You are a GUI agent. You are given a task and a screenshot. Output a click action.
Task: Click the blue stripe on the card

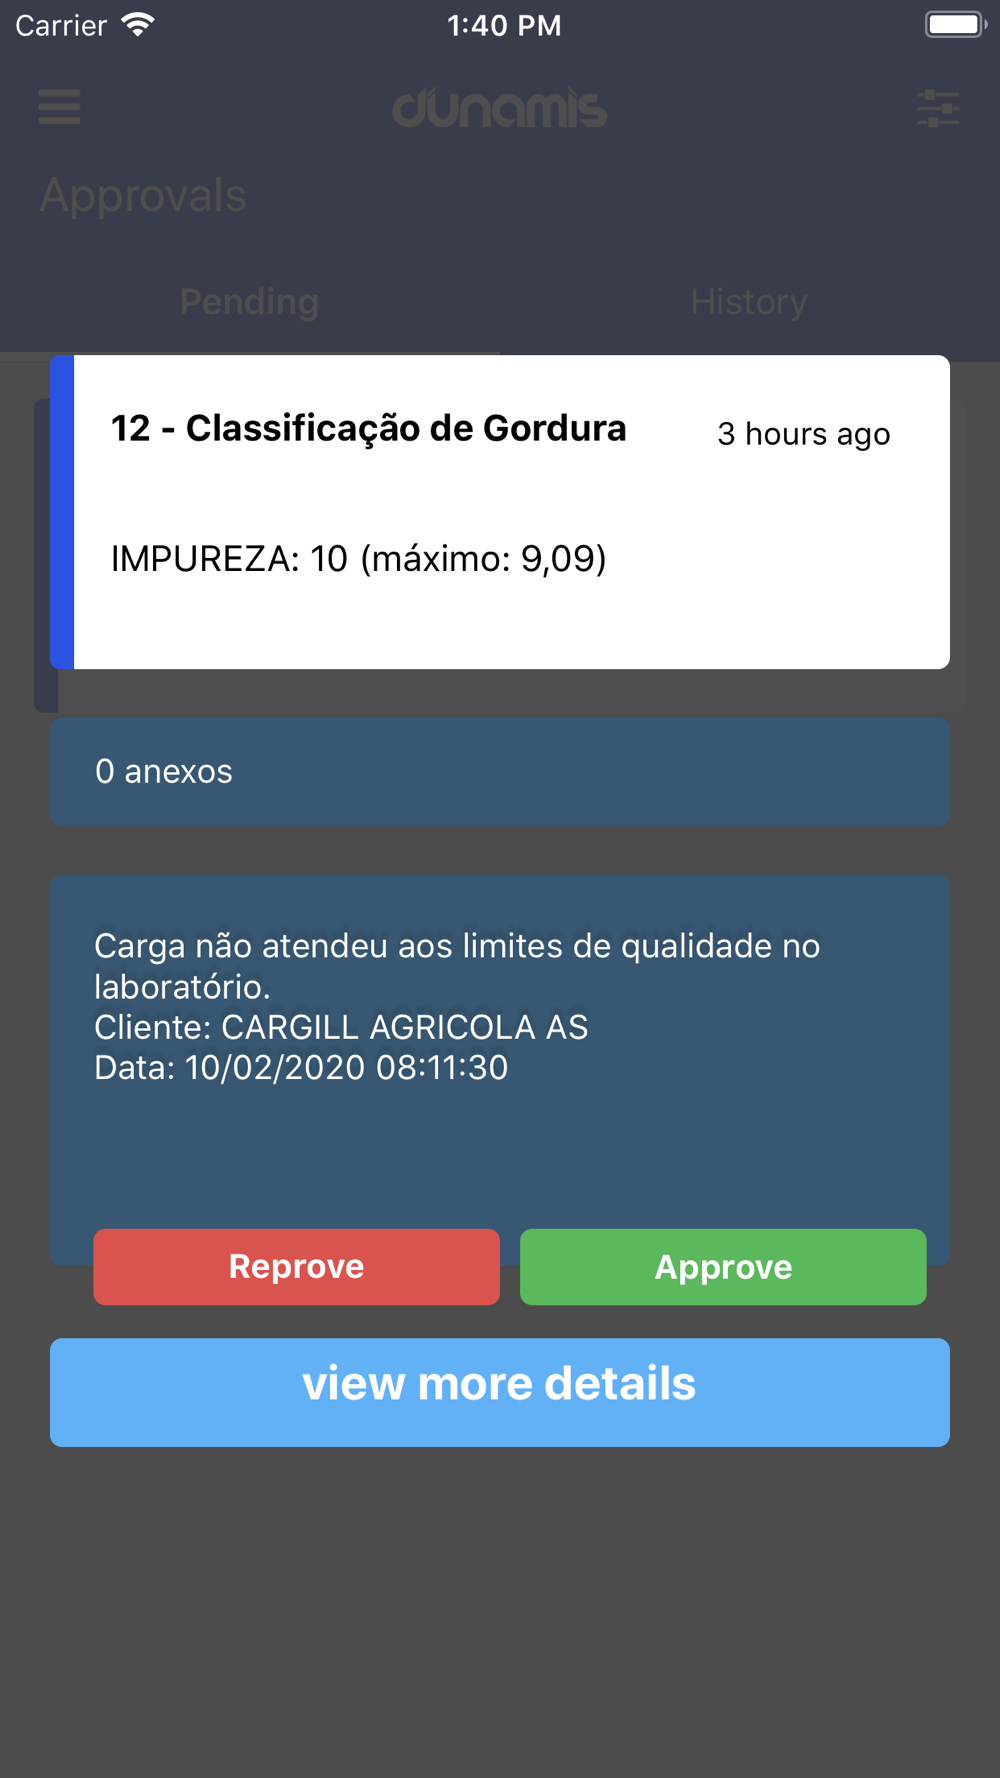(62, 512)
